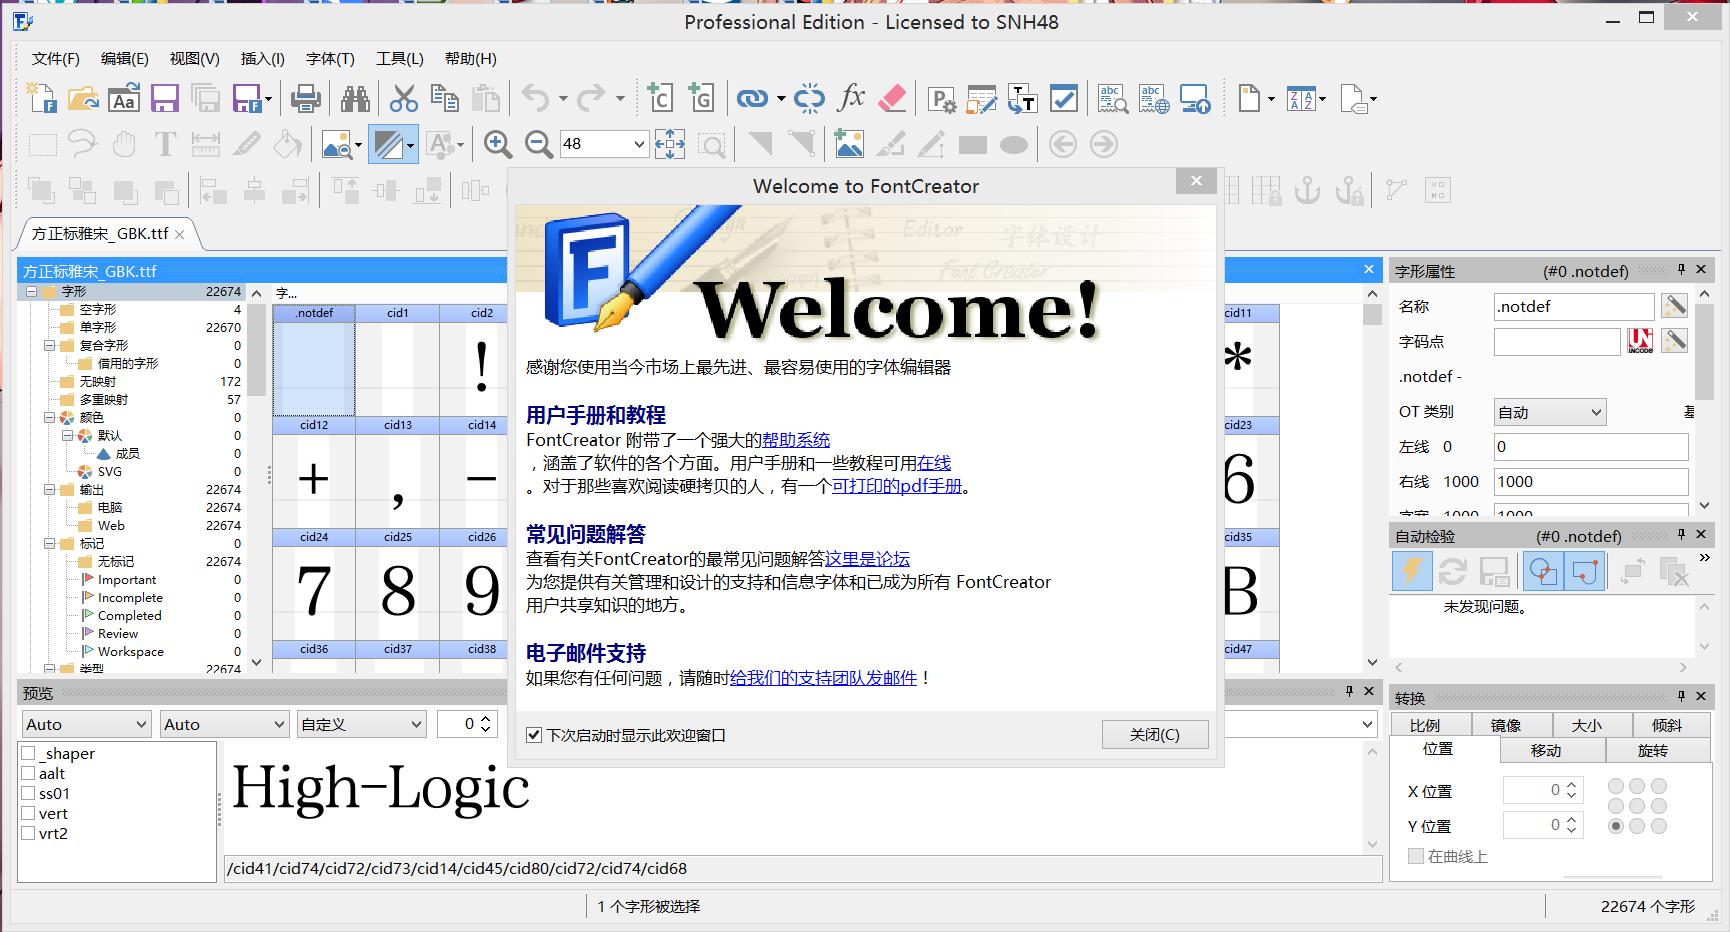1730x932 pixels.
Task: Select the bottom-left selected anchor radio button
Action: tap(1616, 826)
